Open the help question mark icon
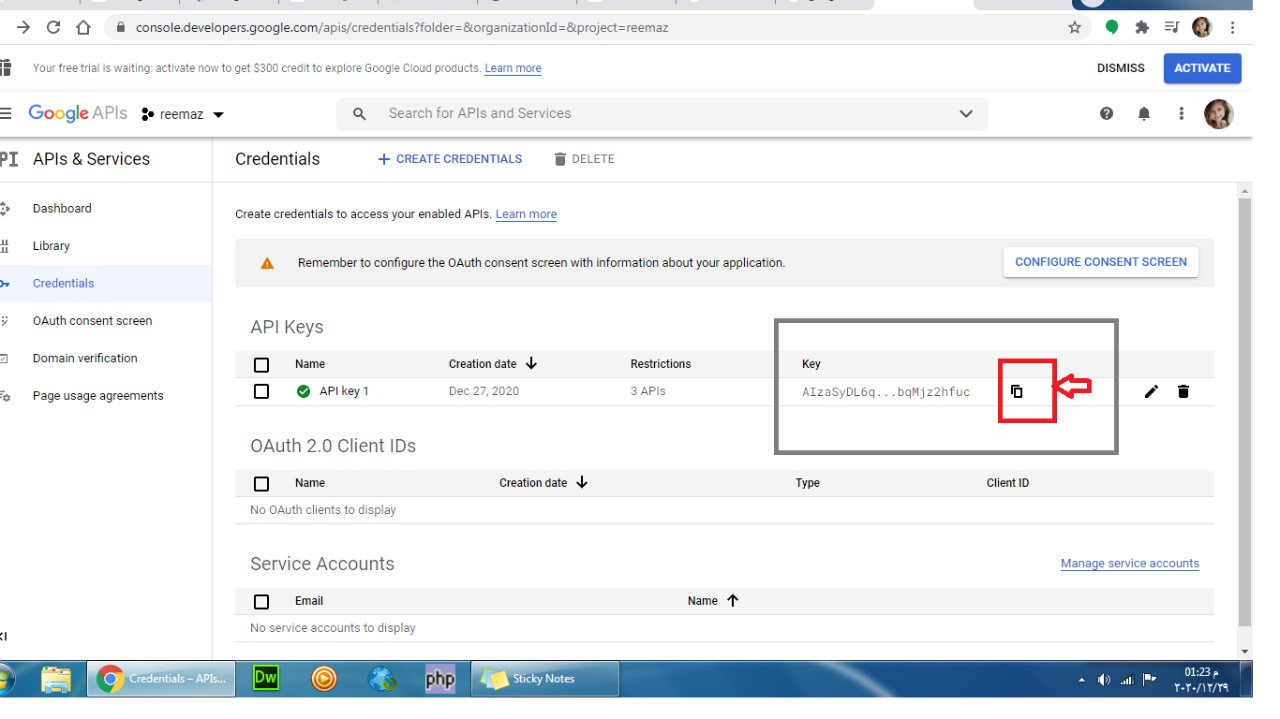1280x719 pixels. pos(1106,114)
